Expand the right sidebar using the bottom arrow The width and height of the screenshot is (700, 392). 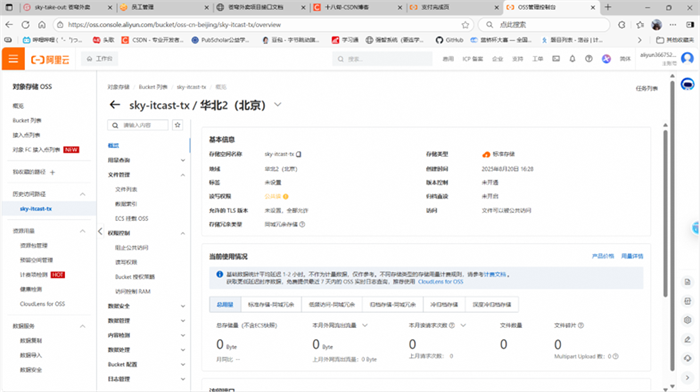[x=688, y=378]
